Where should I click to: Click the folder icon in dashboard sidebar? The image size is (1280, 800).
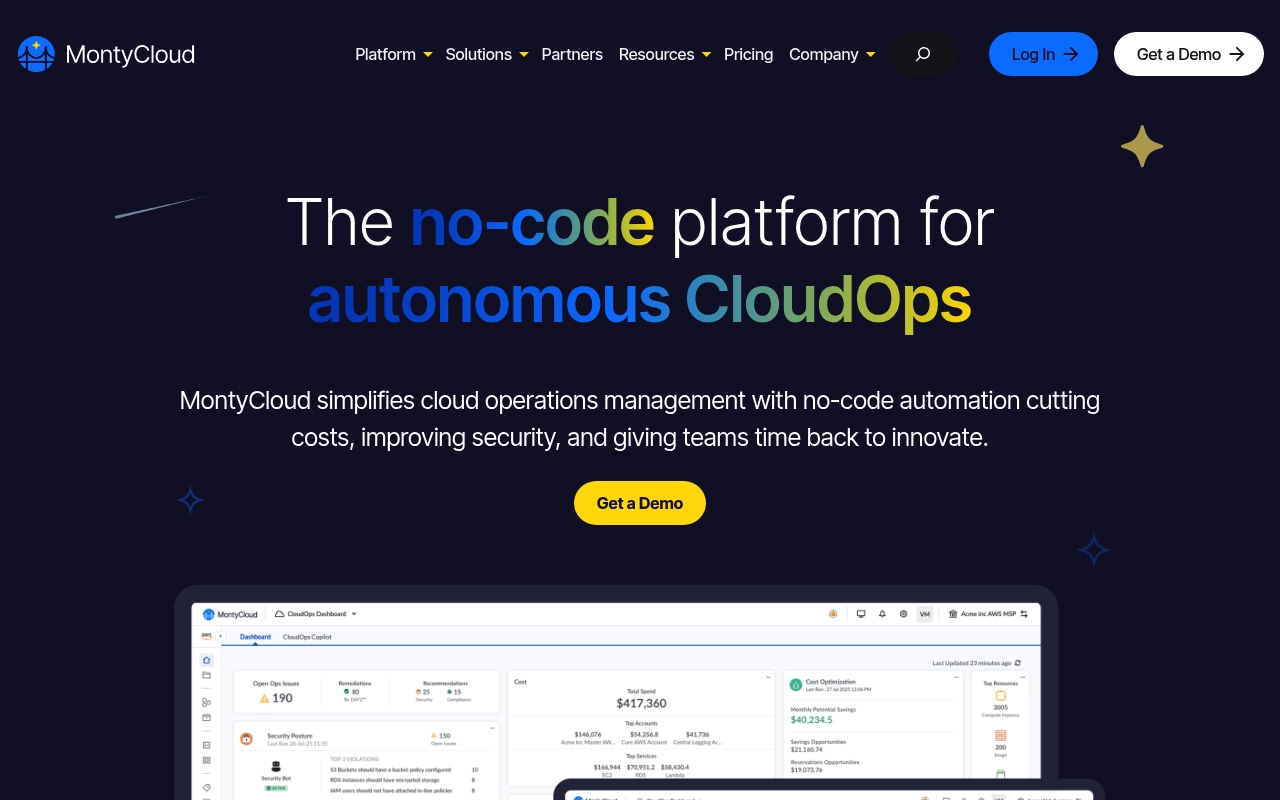pos(206,675)
